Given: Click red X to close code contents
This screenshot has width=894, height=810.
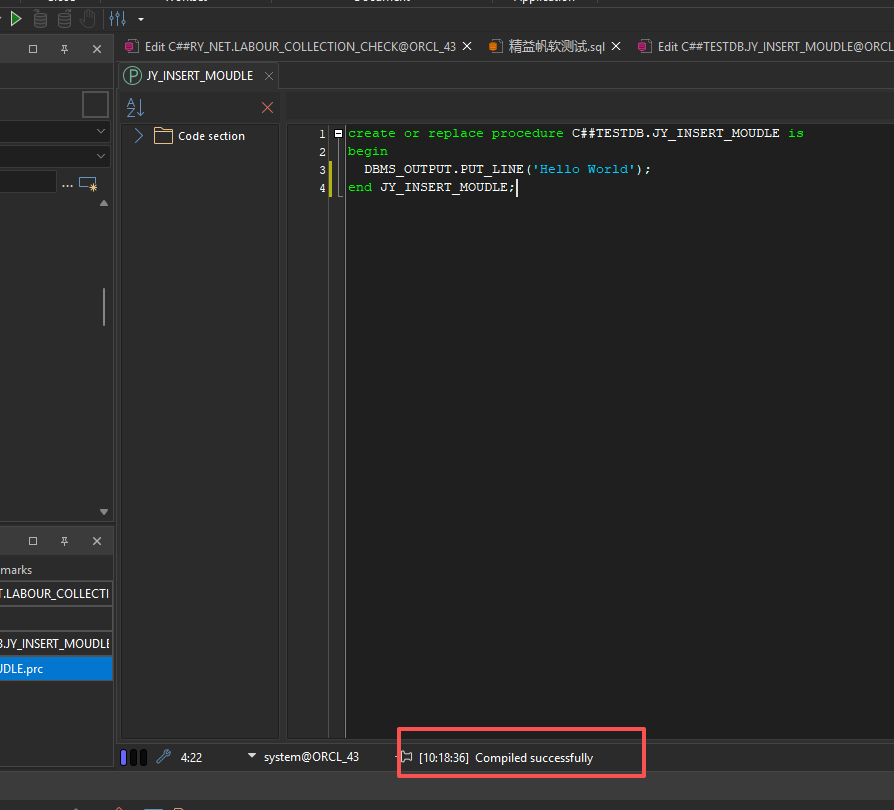Looking at the screenshot, I should [x=267, y=107].
